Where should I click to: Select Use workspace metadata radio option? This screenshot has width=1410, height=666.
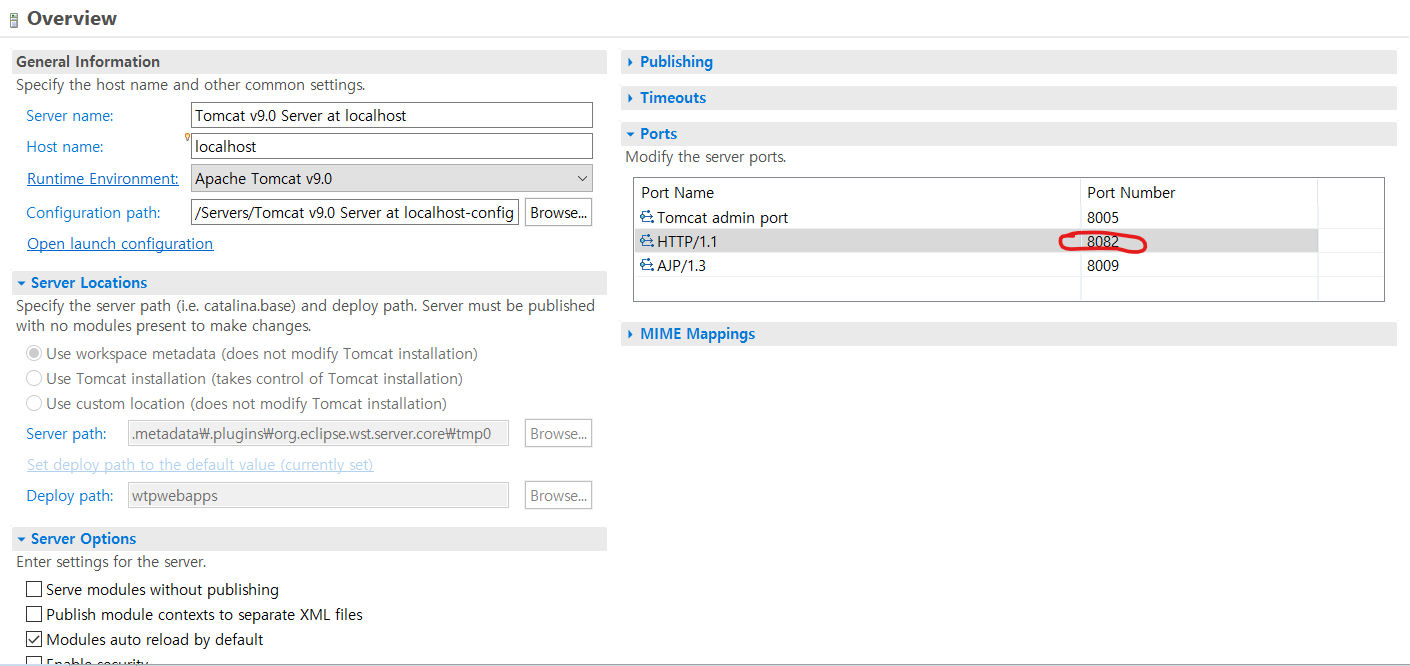[34, 353]
